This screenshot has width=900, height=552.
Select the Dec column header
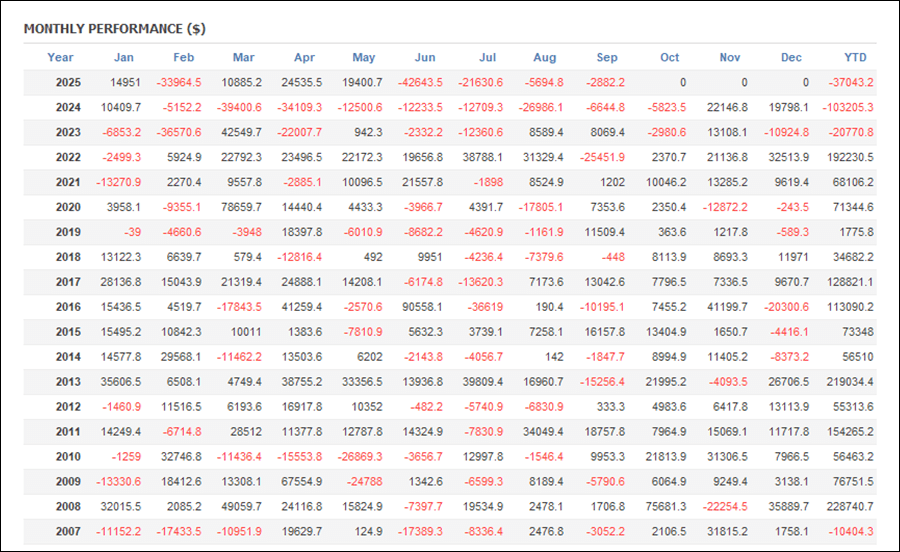tap(791, 57)
